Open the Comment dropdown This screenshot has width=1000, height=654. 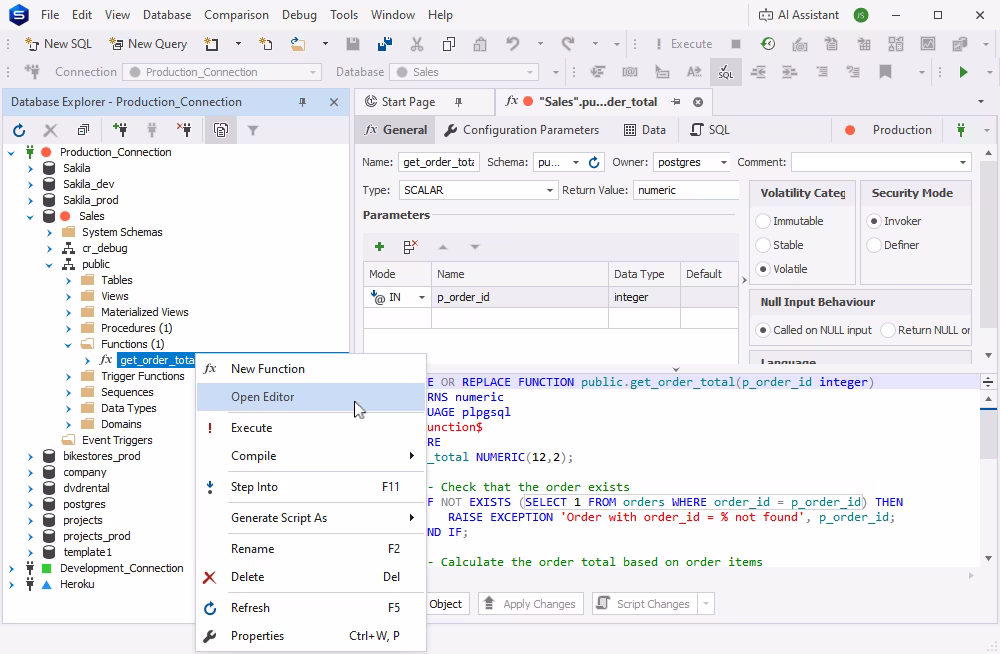coord(963,163)
